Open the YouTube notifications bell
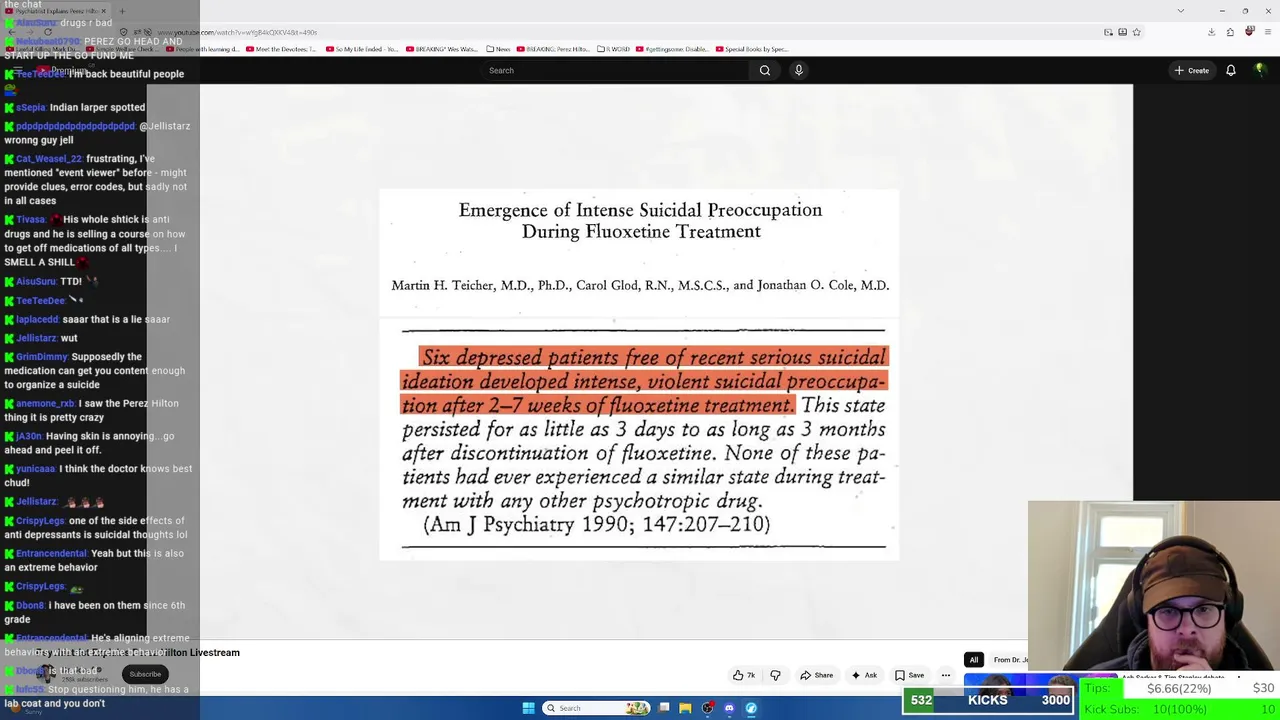1280x720 pixels. point(1231,70)
